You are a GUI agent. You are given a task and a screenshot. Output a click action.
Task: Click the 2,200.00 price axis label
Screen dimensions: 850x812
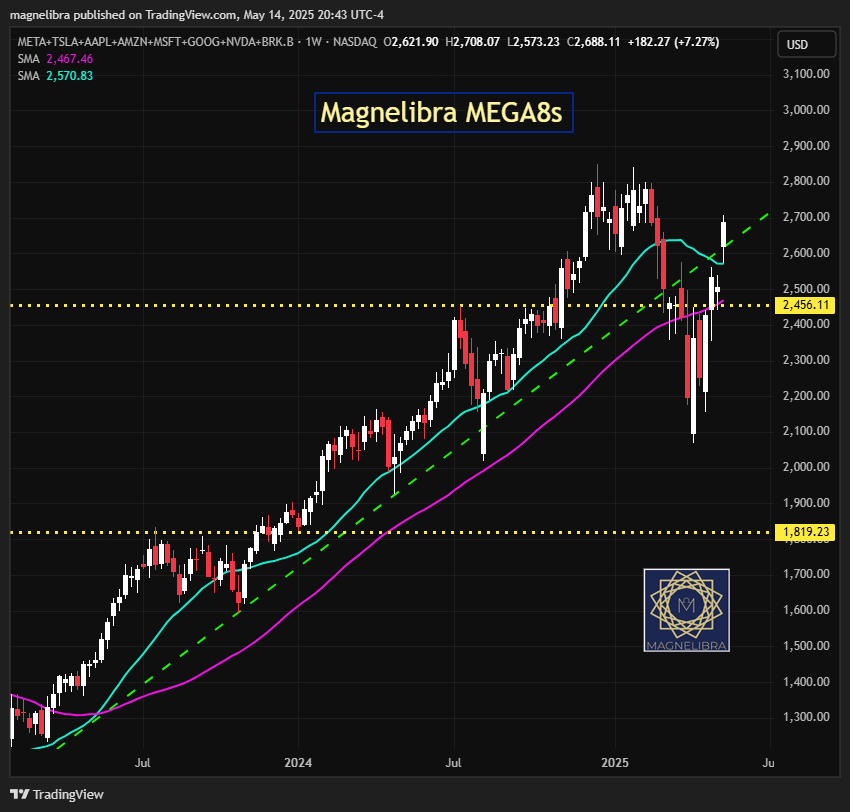pos(806,395)
